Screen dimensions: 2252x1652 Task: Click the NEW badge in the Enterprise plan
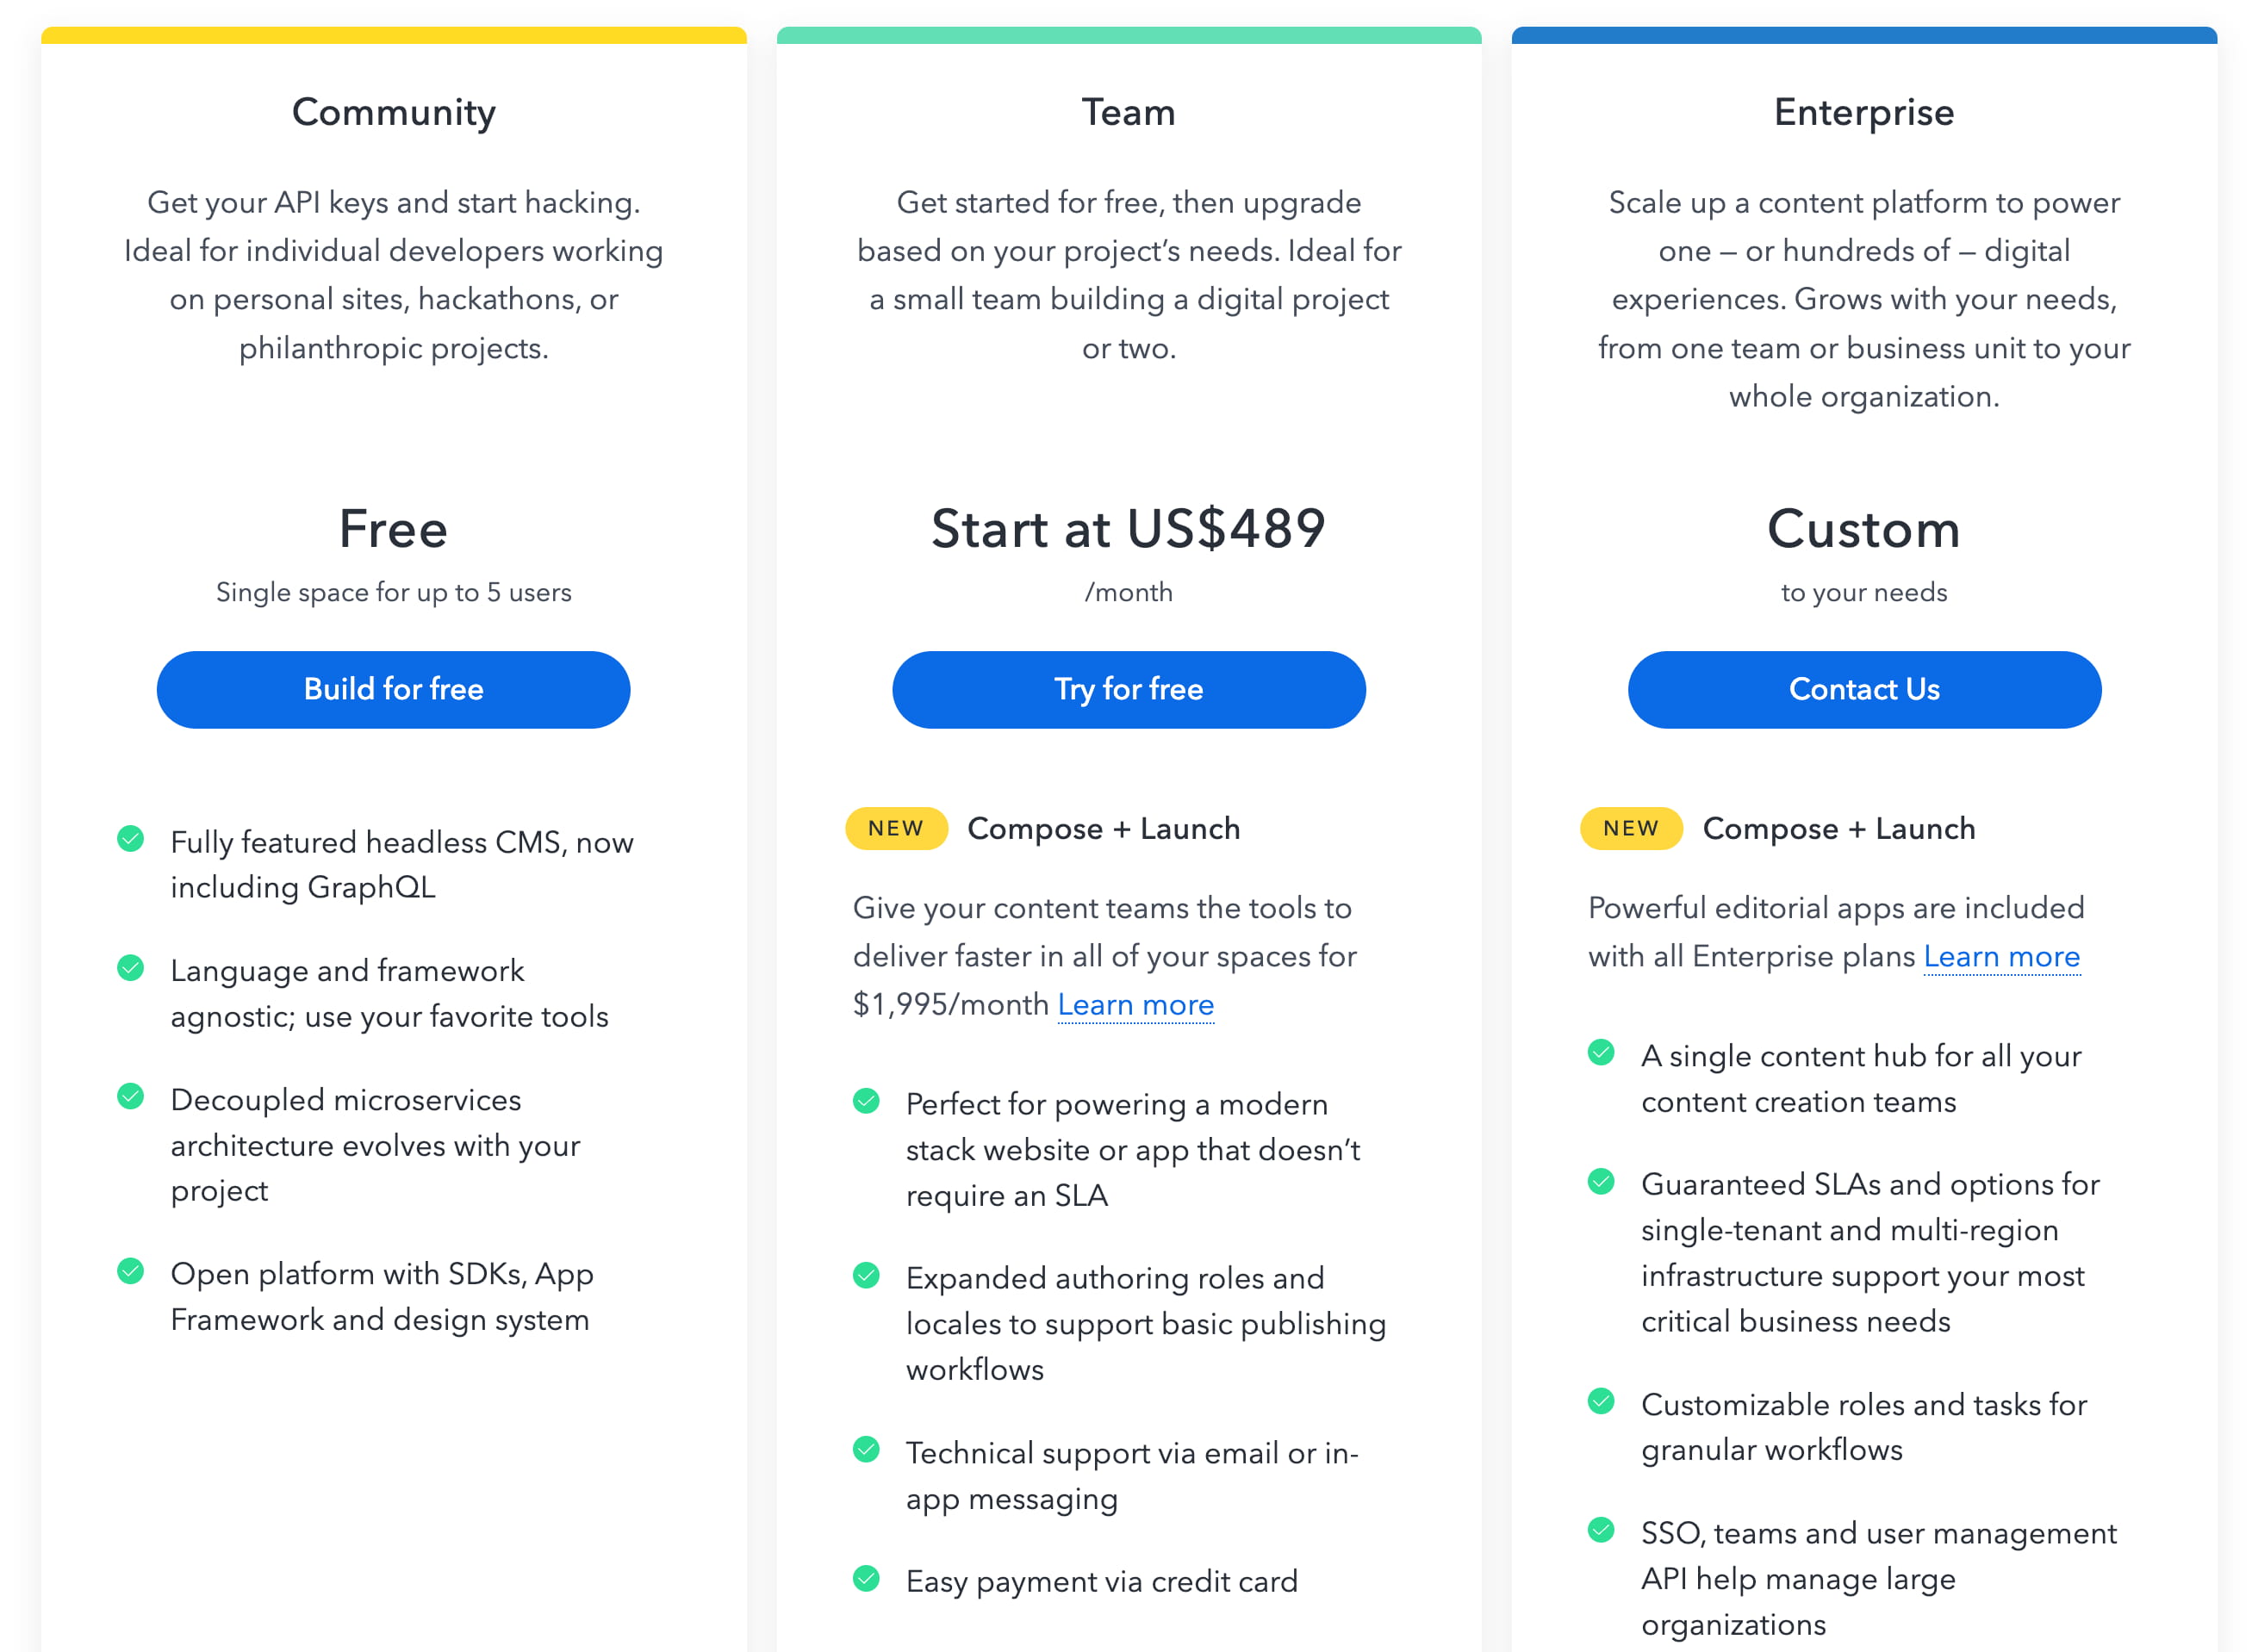1631,828
